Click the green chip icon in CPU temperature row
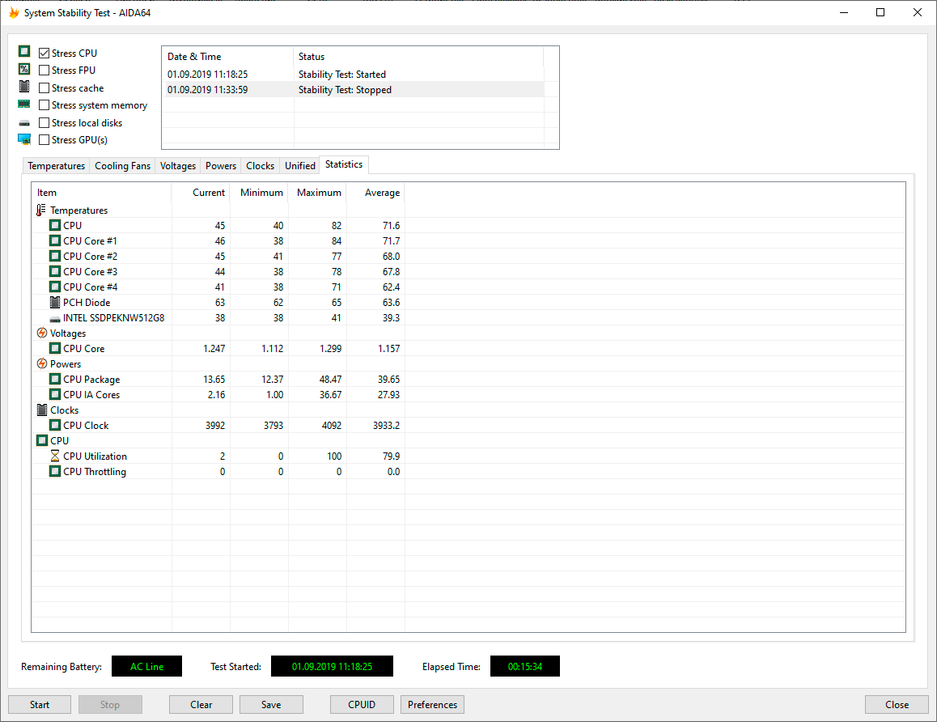This screenshot has height=722, width=937. 54,225
